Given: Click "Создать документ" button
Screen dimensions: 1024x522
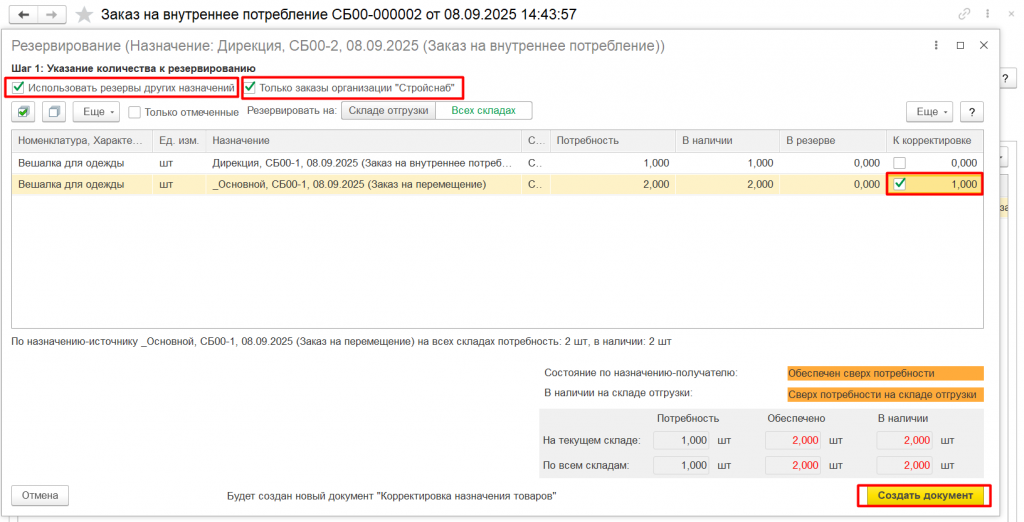Looking at the screenshot, I should (925, 495).
